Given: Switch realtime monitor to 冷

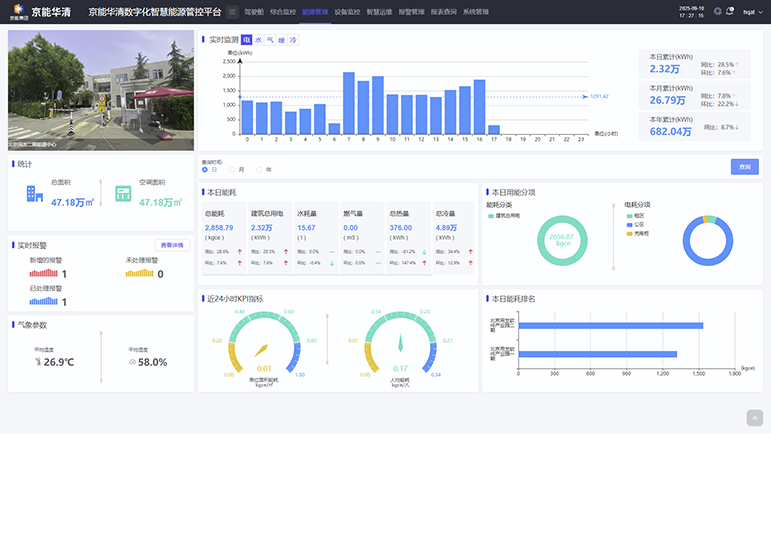Looking at the screenshot, I should point(293,40).
